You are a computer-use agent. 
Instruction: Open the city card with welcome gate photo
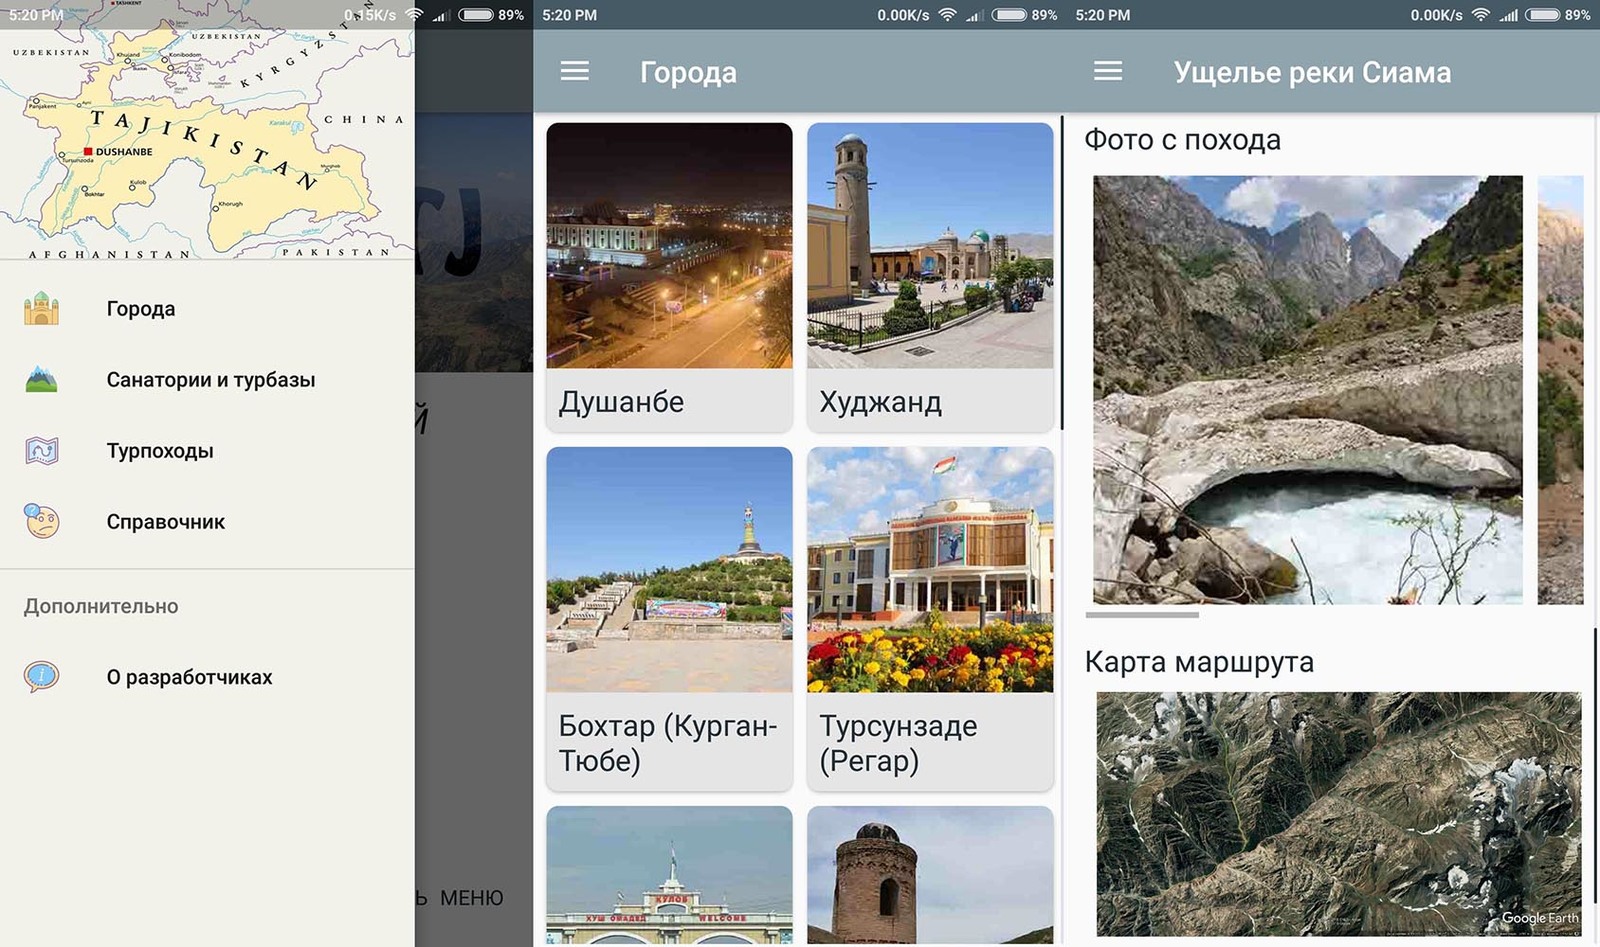(669, 875)
